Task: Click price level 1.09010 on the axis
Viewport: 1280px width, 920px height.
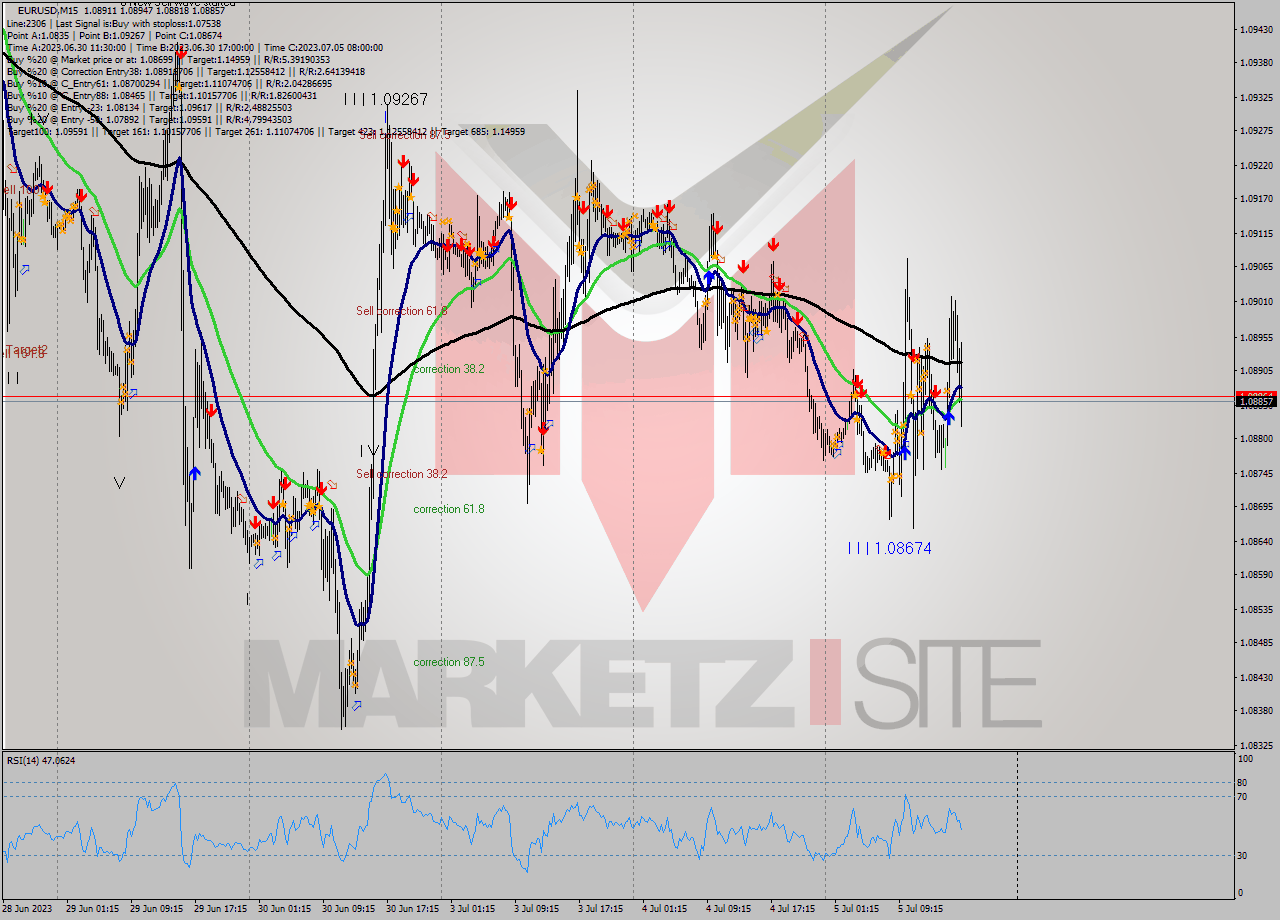Action: tap(1255, 301)
